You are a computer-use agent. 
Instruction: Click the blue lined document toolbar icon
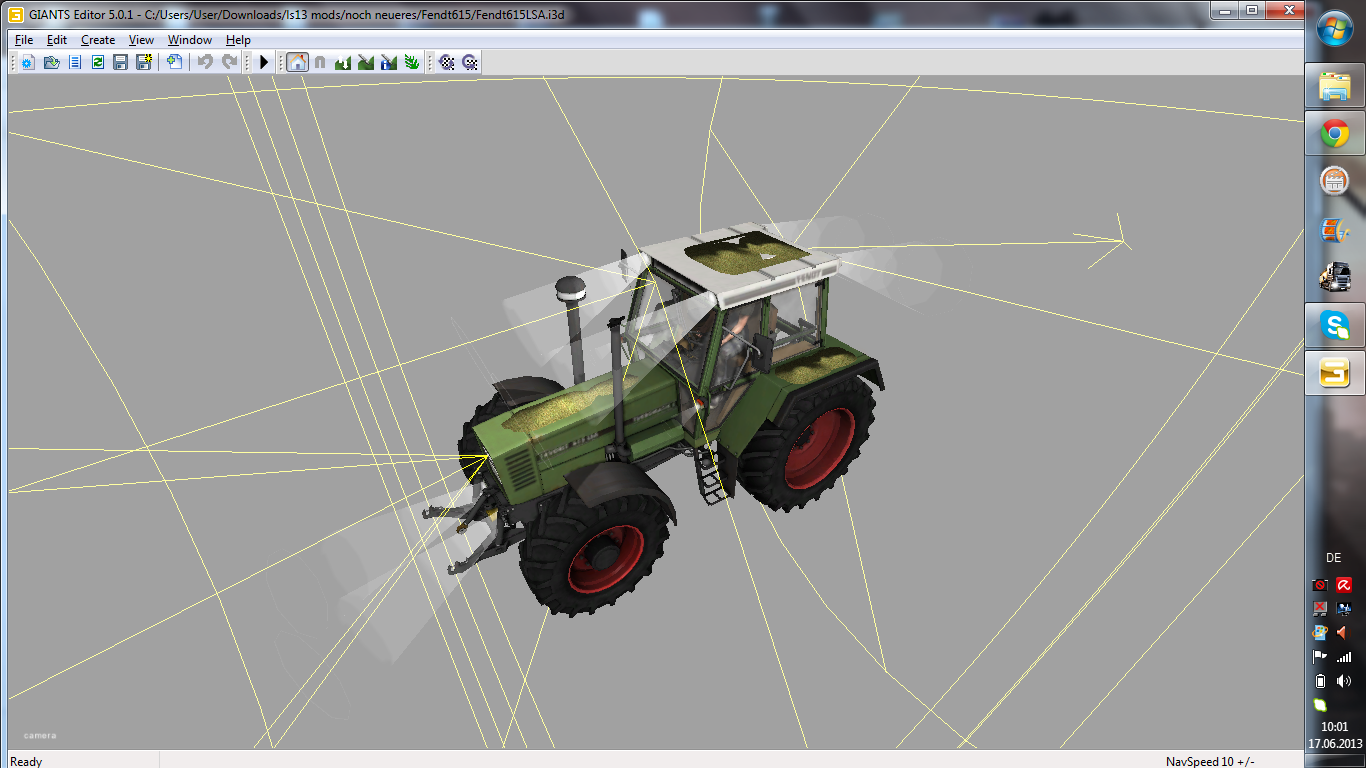click(x=74, y=62)
